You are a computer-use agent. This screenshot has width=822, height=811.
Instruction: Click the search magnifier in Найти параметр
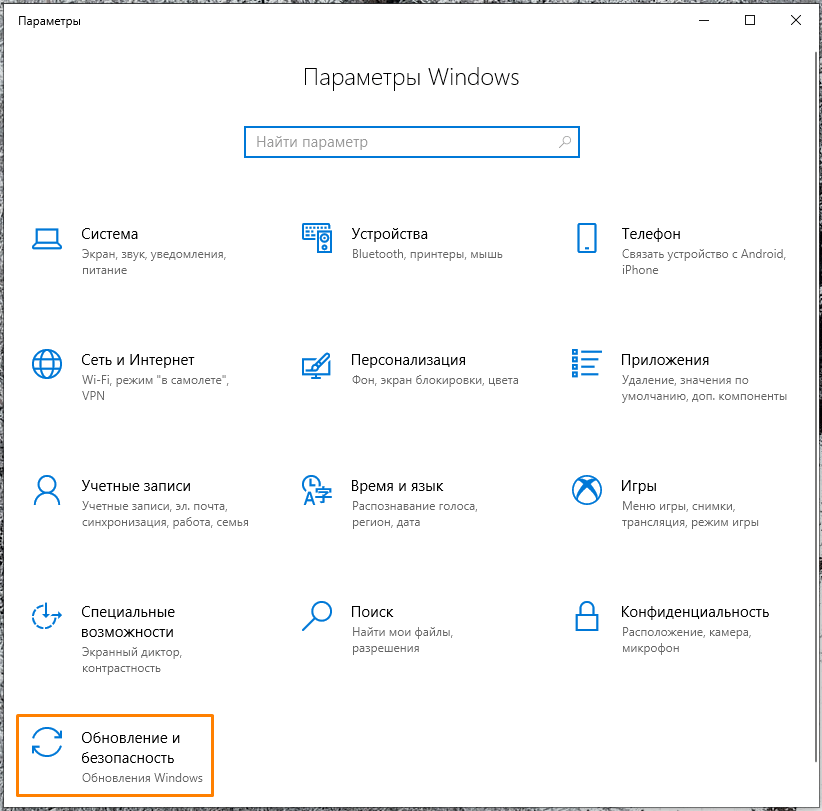point(565,142)
